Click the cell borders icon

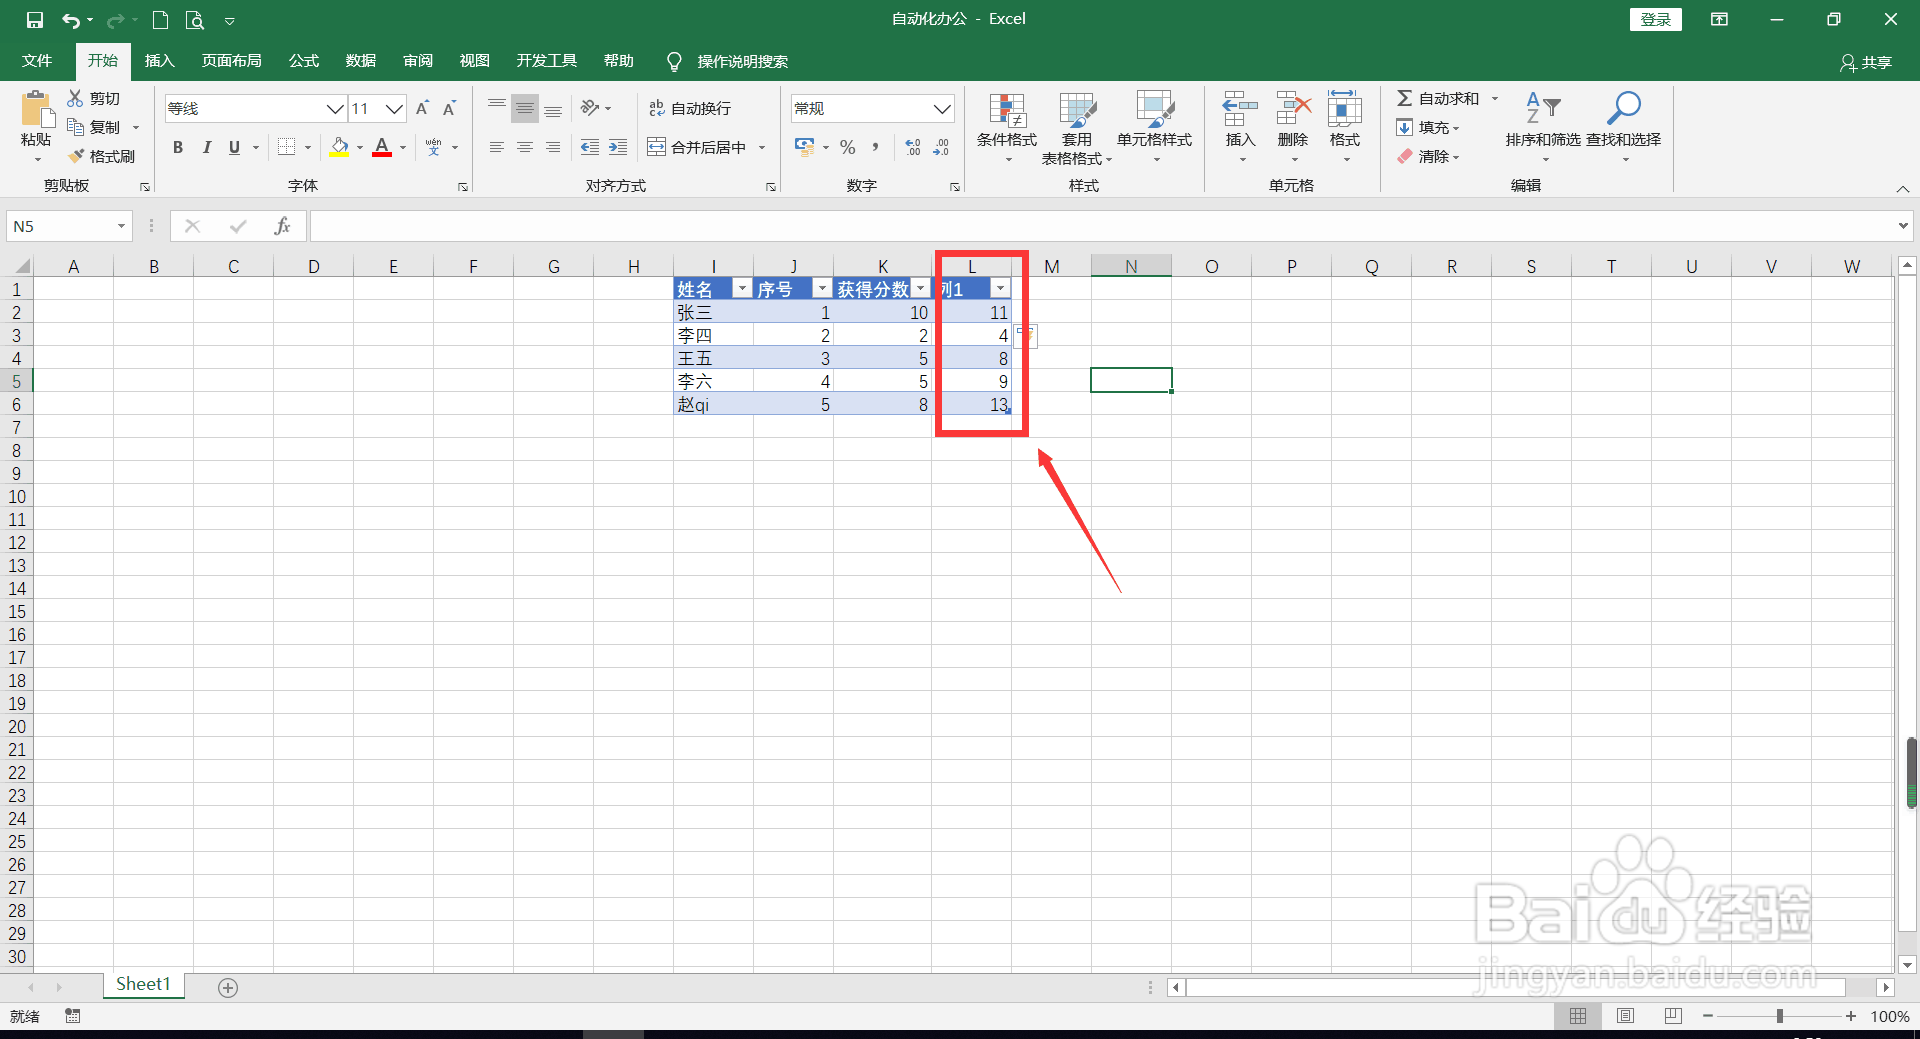[x=287, y=147]
